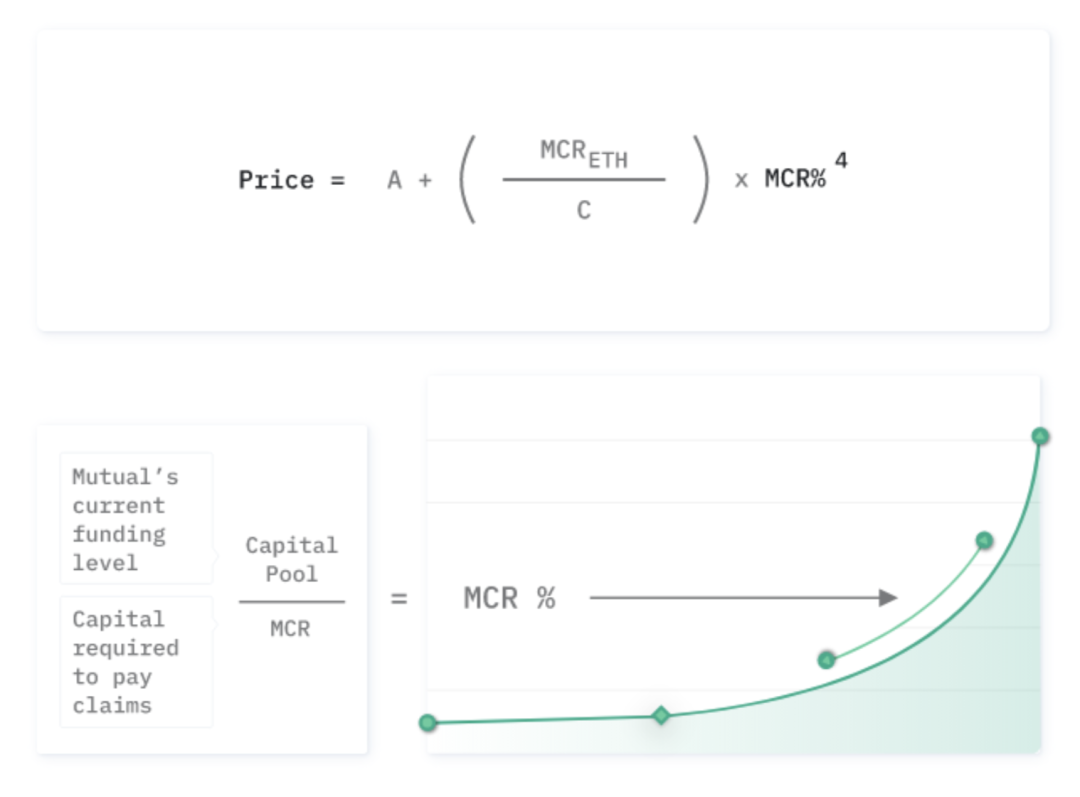Click the bold MCR% term in the formula
The width and height of the screenshot is (1080, 797).
pyautogui.click(x=795, y=180)
